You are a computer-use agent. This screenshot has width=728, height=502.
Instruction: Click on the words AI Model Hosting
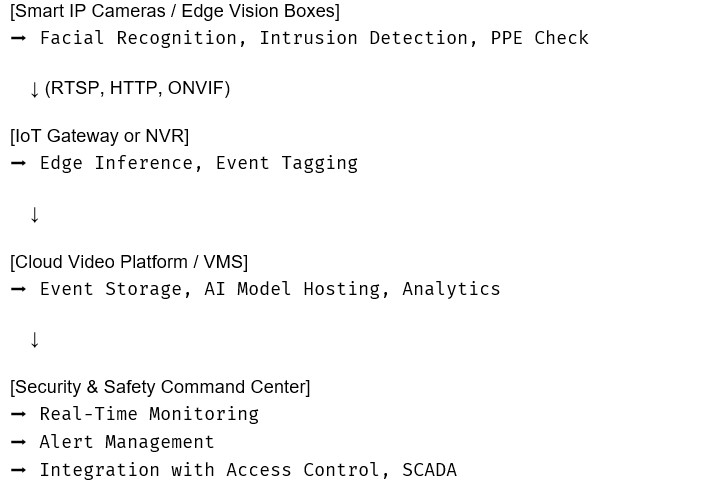point(292,289)
